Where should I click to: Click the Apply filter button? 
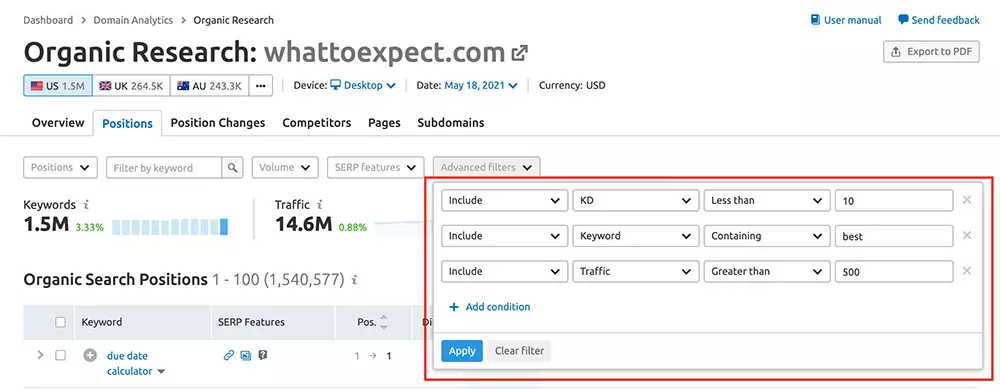pyautogui.click(x=462, y=351)
